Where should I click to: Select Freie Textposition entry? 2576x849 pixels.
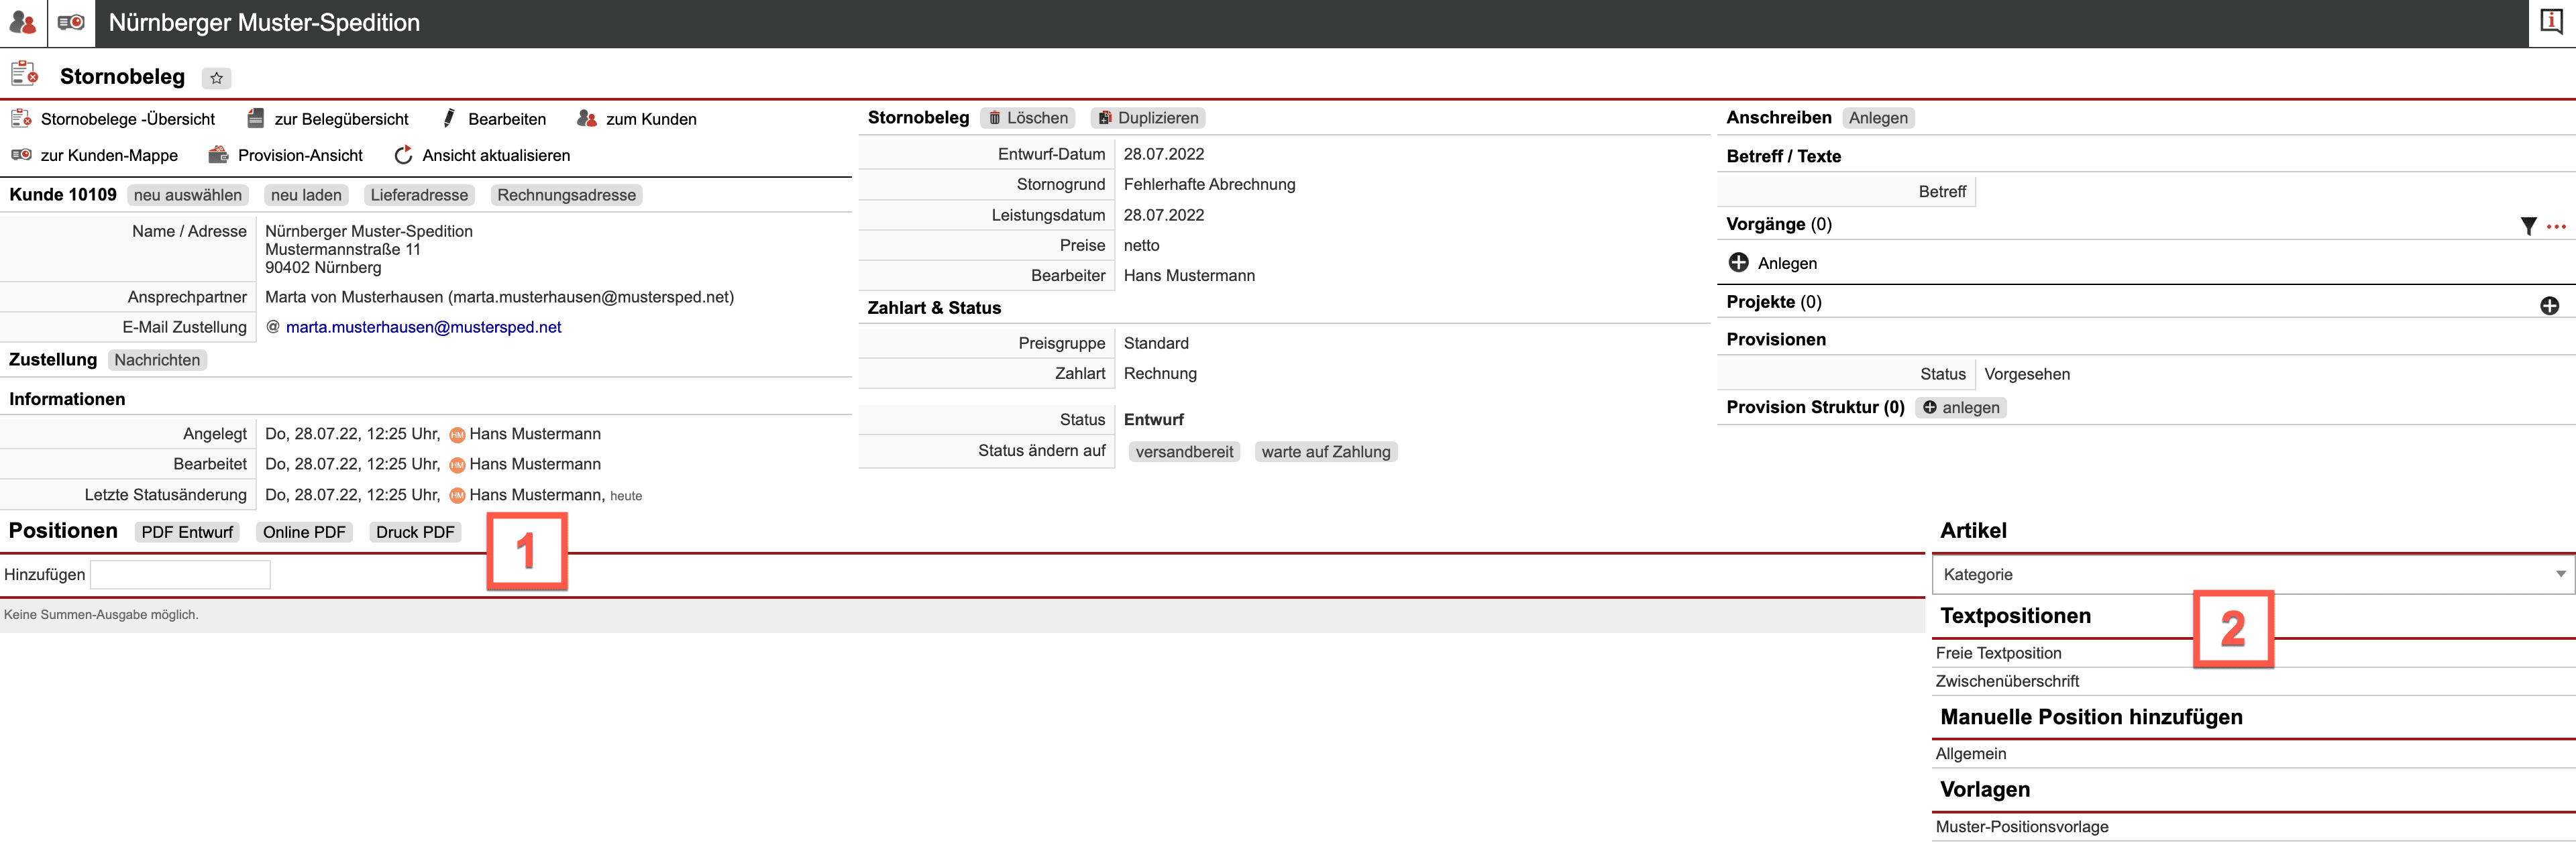tap(1998, 653)
